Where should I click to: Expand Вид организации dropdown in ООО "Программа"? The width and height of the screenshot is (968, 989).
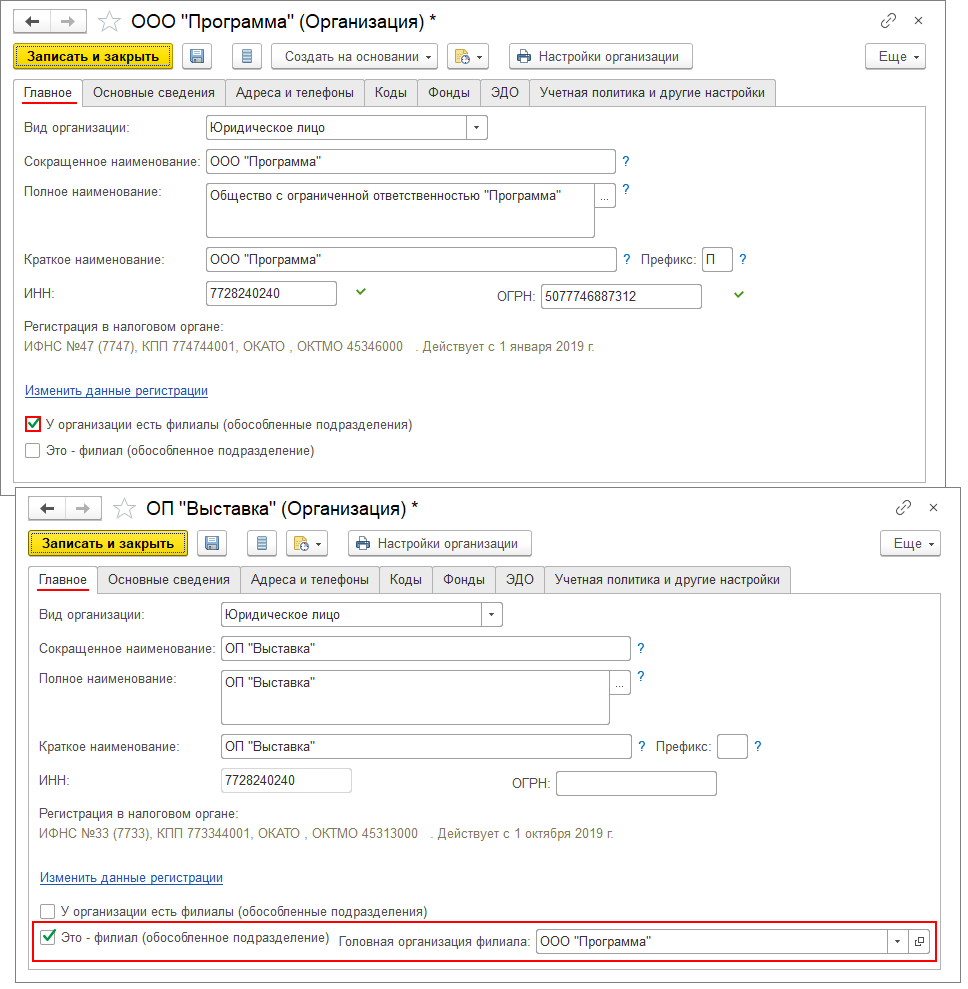click(477, 128)
